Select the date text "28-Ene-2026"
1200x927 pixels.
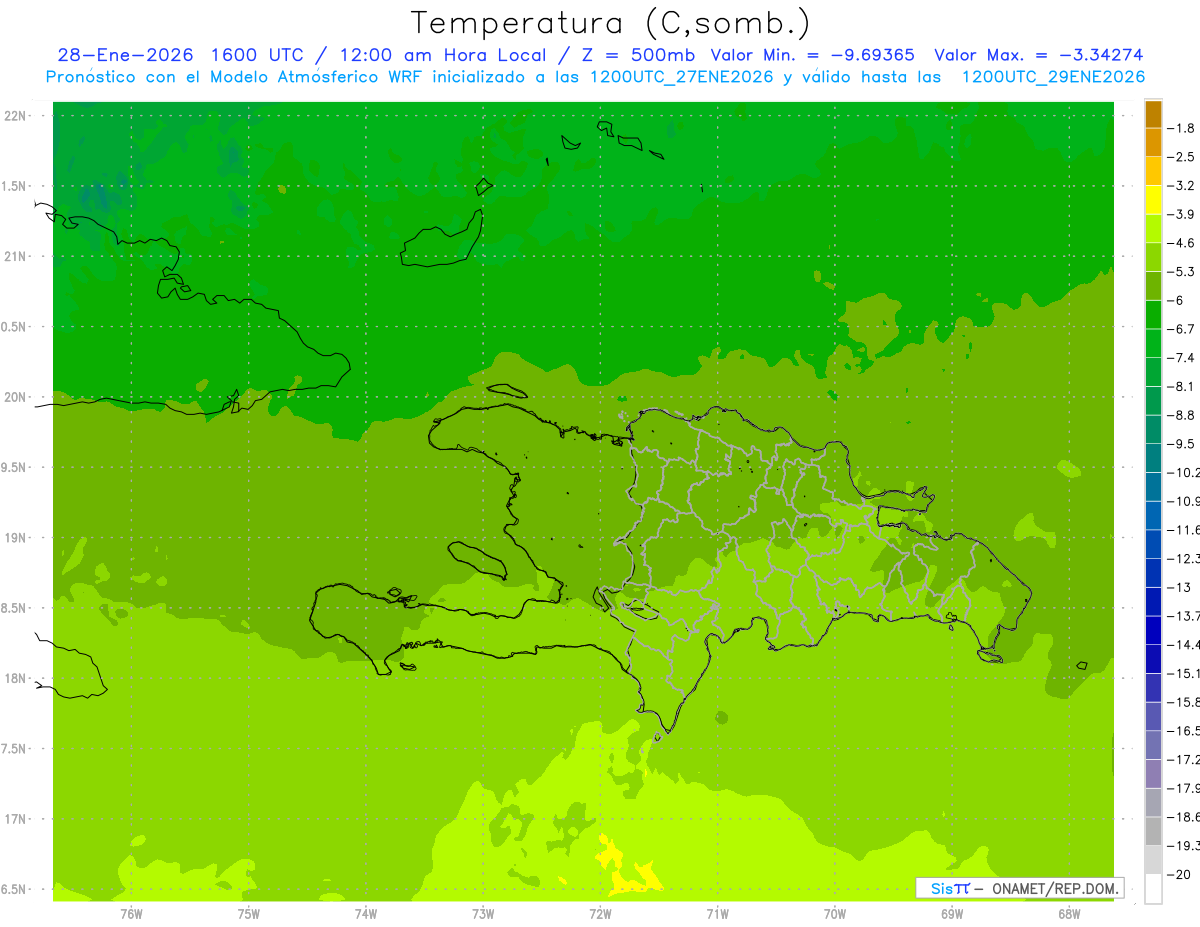[x=125, y=55]
